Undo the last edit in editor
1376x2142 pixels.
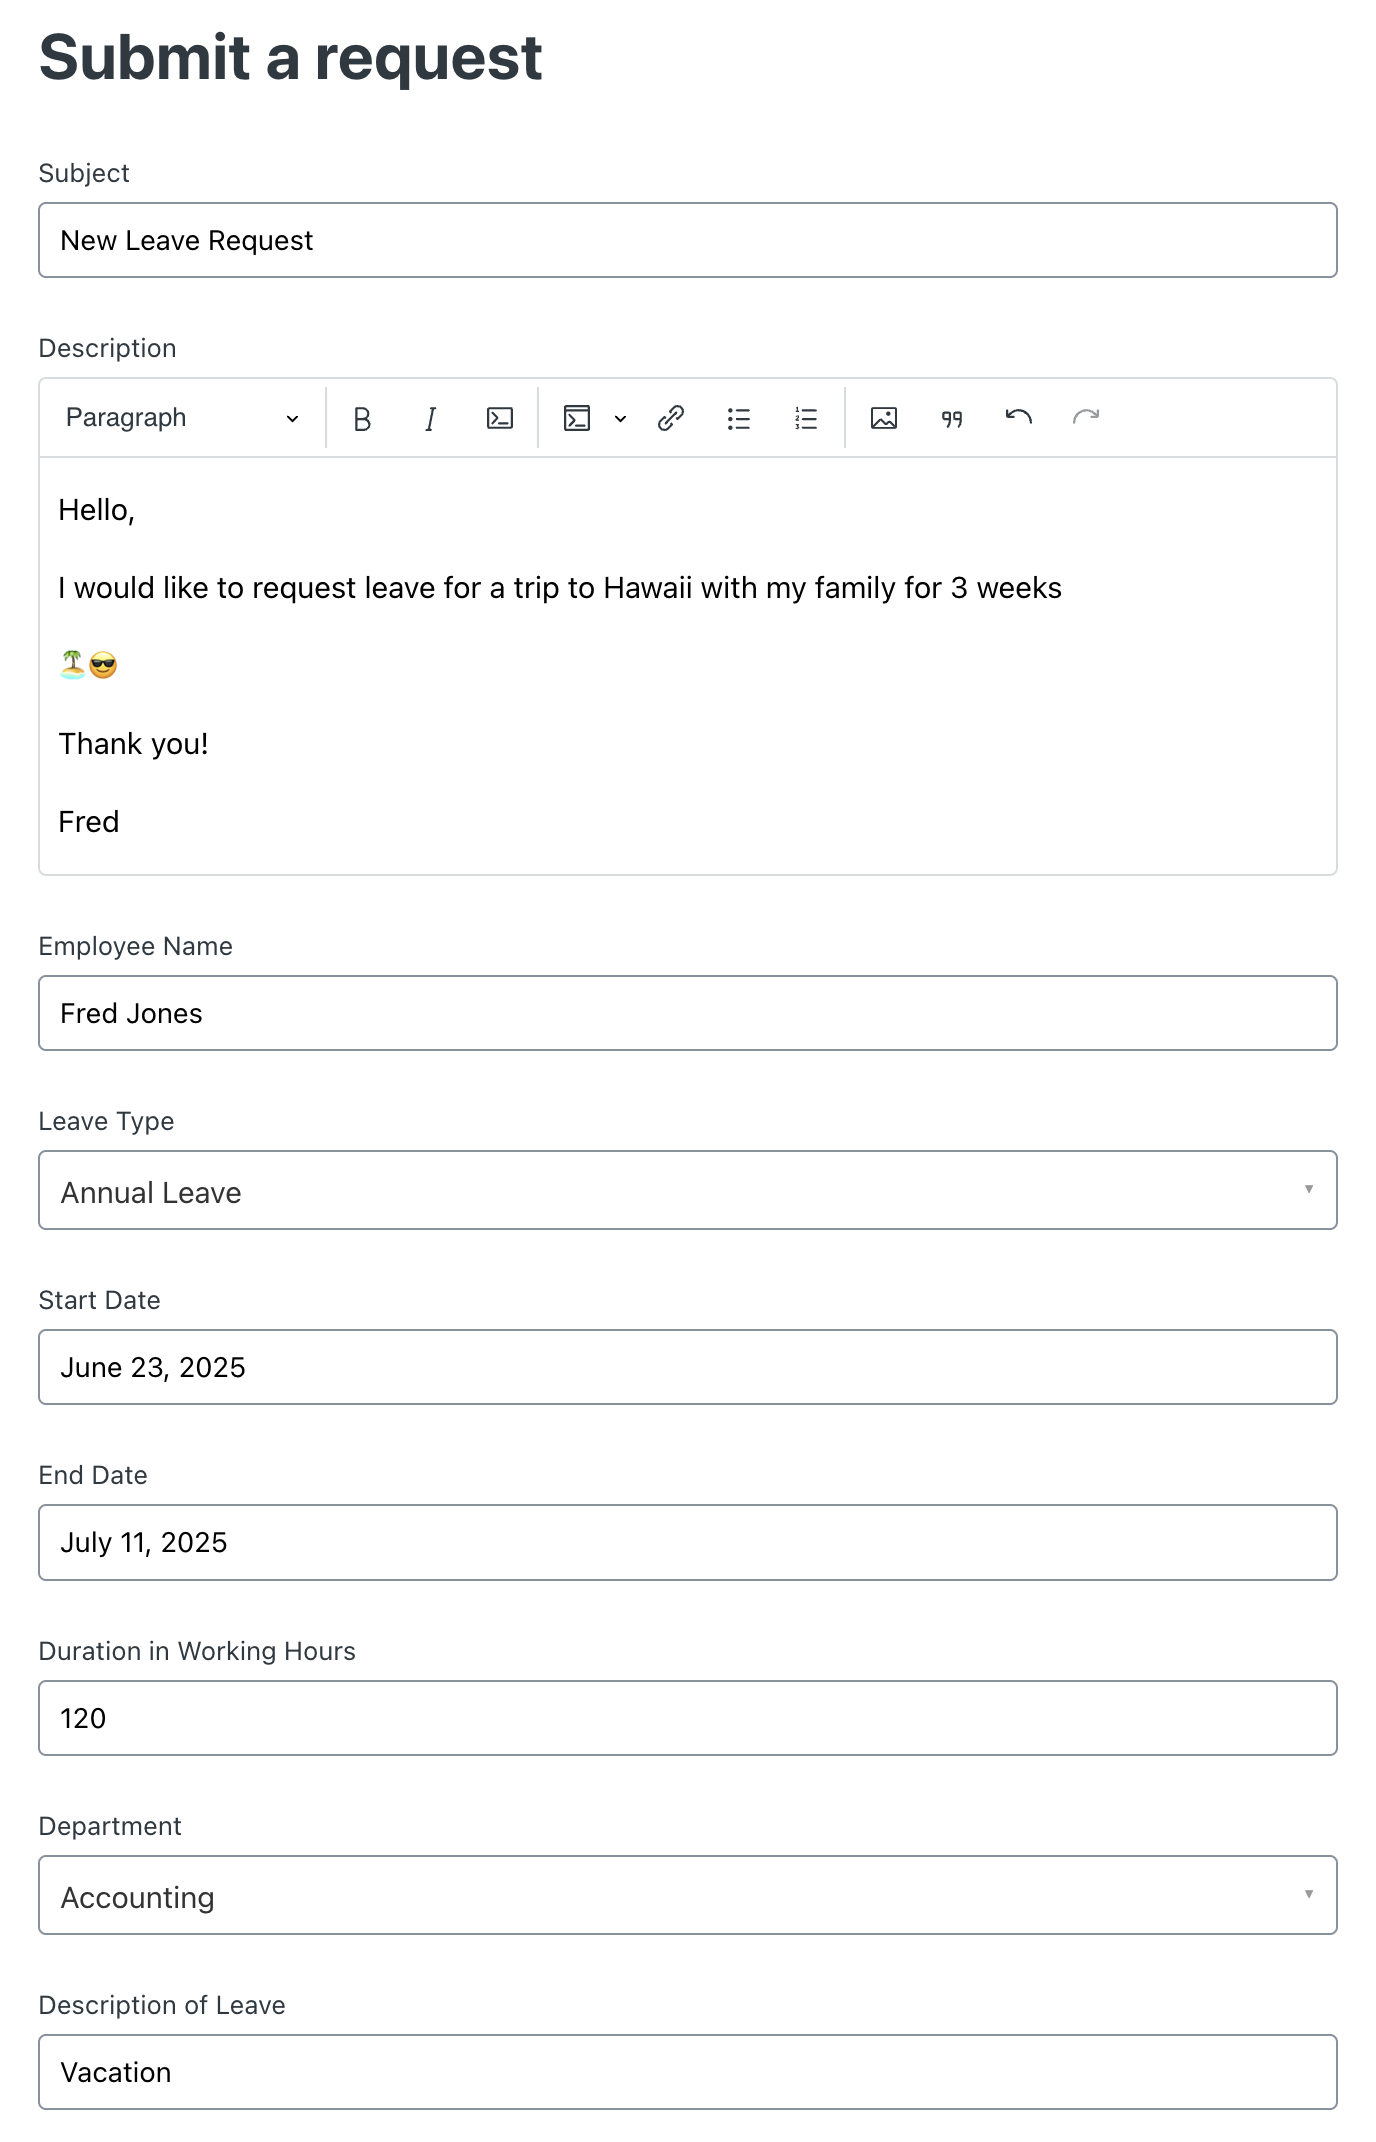click(1019, 418)
